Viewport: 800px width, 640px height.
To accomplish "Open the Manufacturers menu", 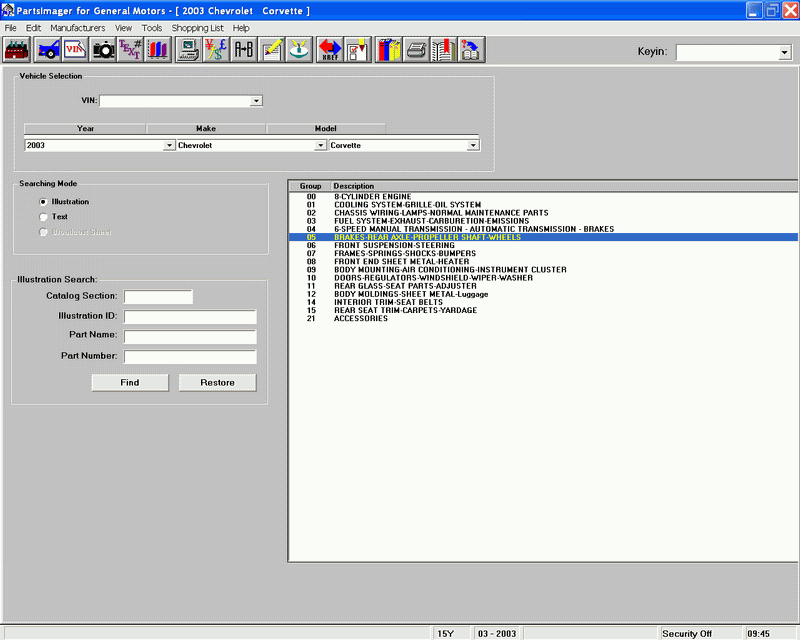I will click(x=78, y=28).
